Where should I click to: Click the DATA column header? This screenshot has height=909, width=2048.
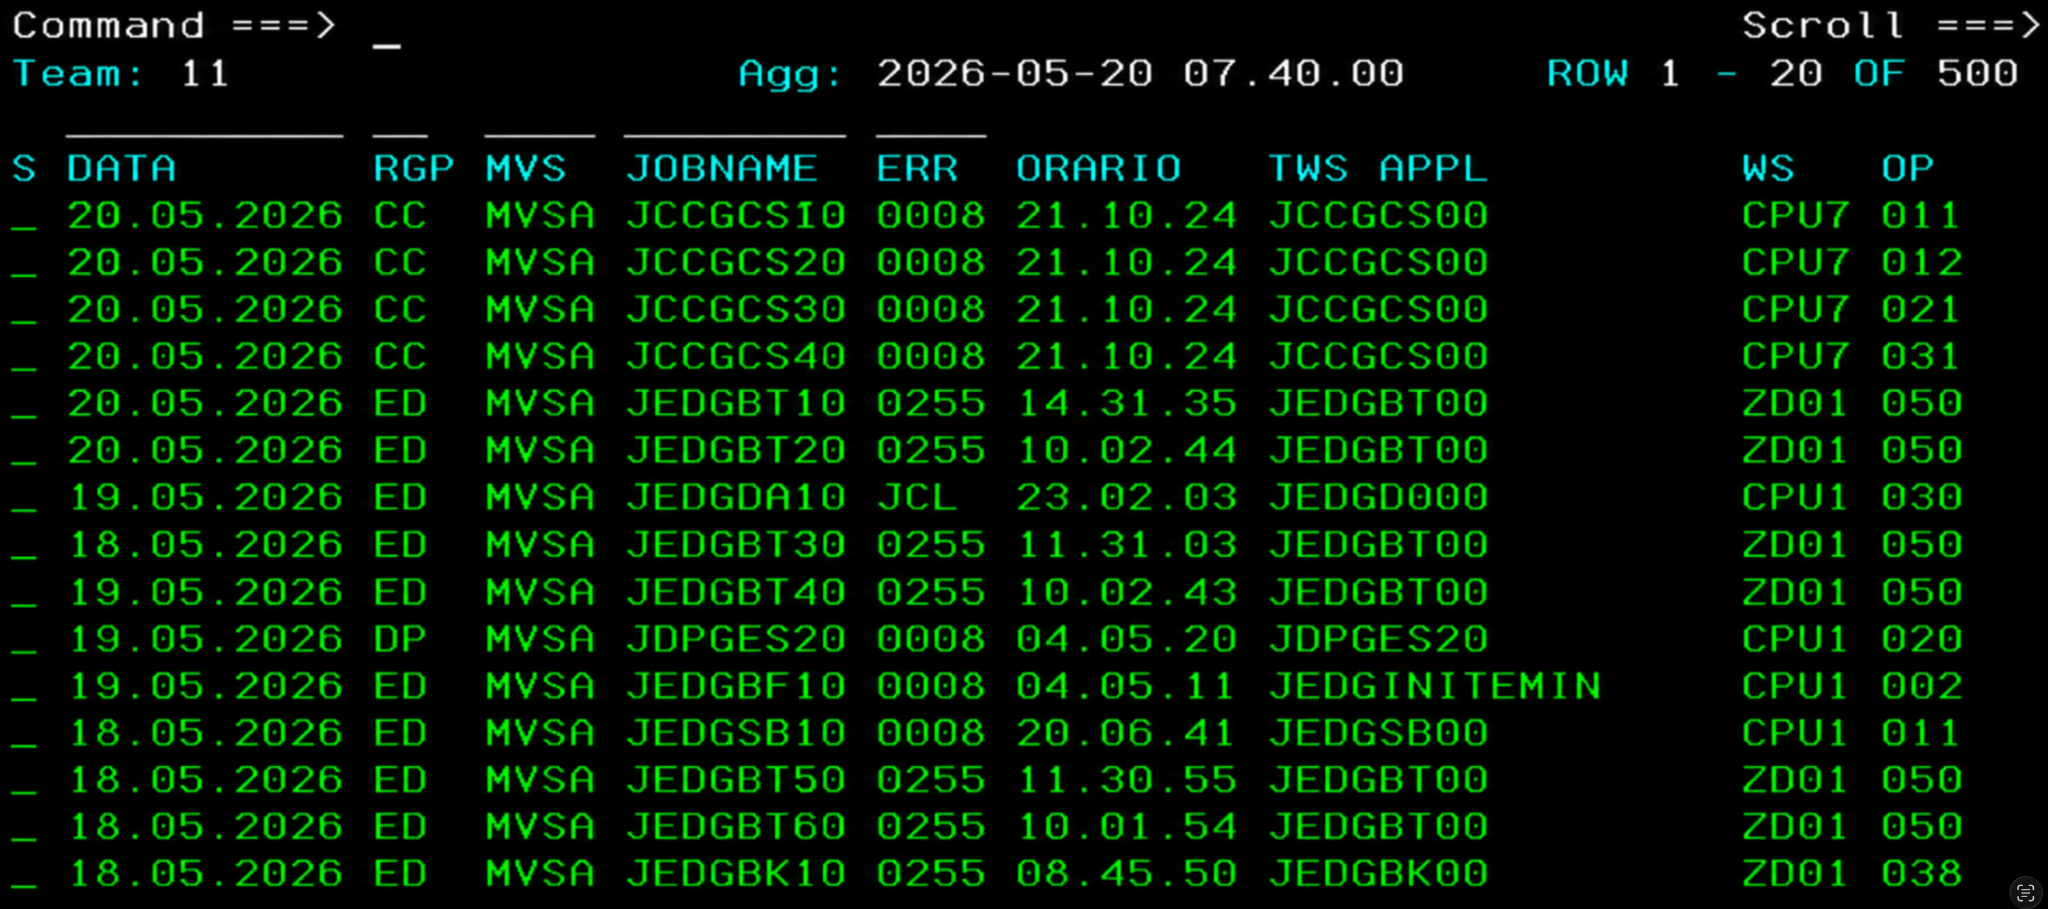click(x=122, y=168)
